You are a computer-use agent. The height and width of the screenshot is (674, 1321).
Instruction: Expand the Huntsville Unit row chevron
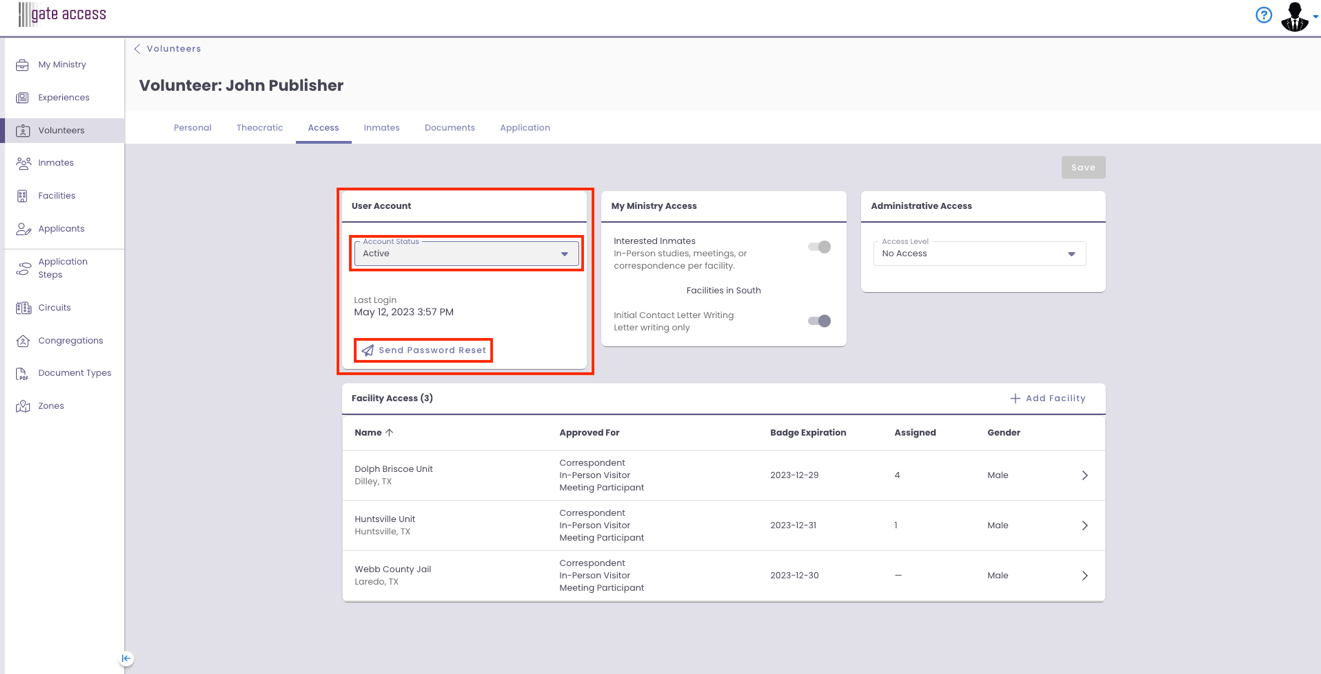1085,526
